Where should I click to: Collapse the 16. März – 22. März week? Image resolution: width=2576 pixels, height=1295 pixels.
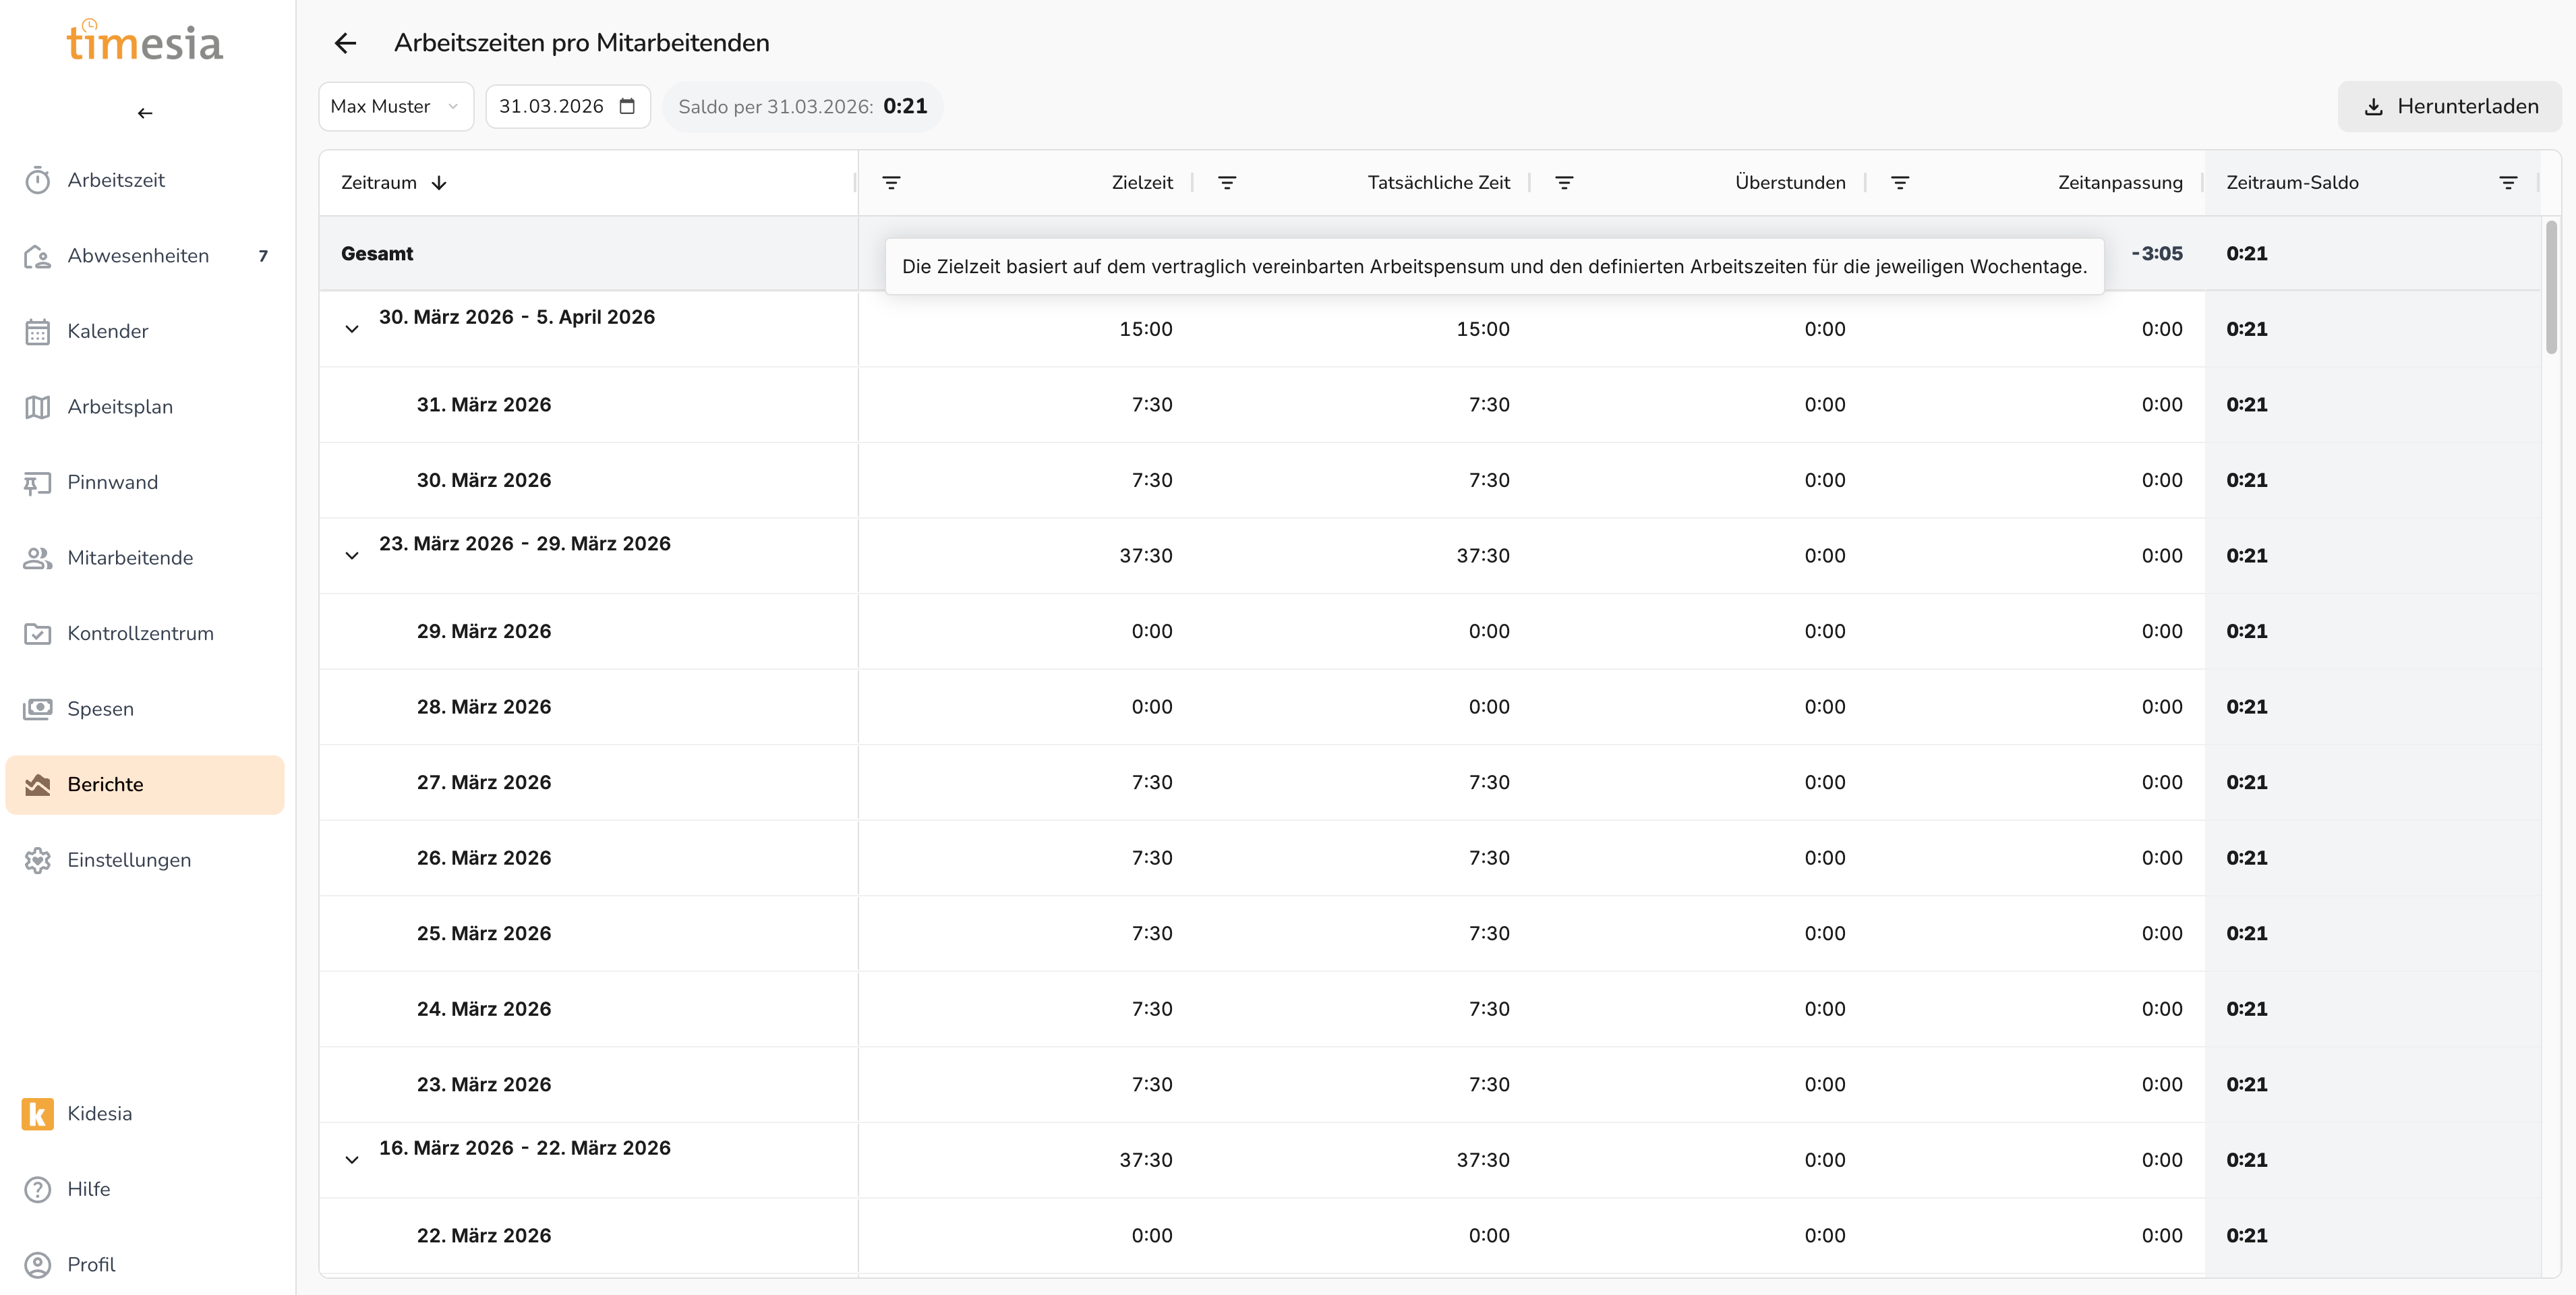352,1160
